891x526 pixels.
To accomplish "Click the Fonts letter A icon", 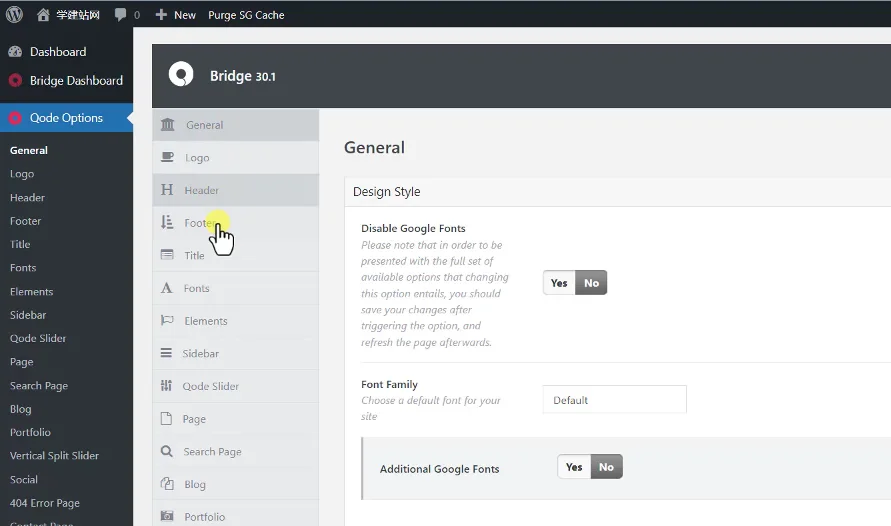I will coord(167,288).
